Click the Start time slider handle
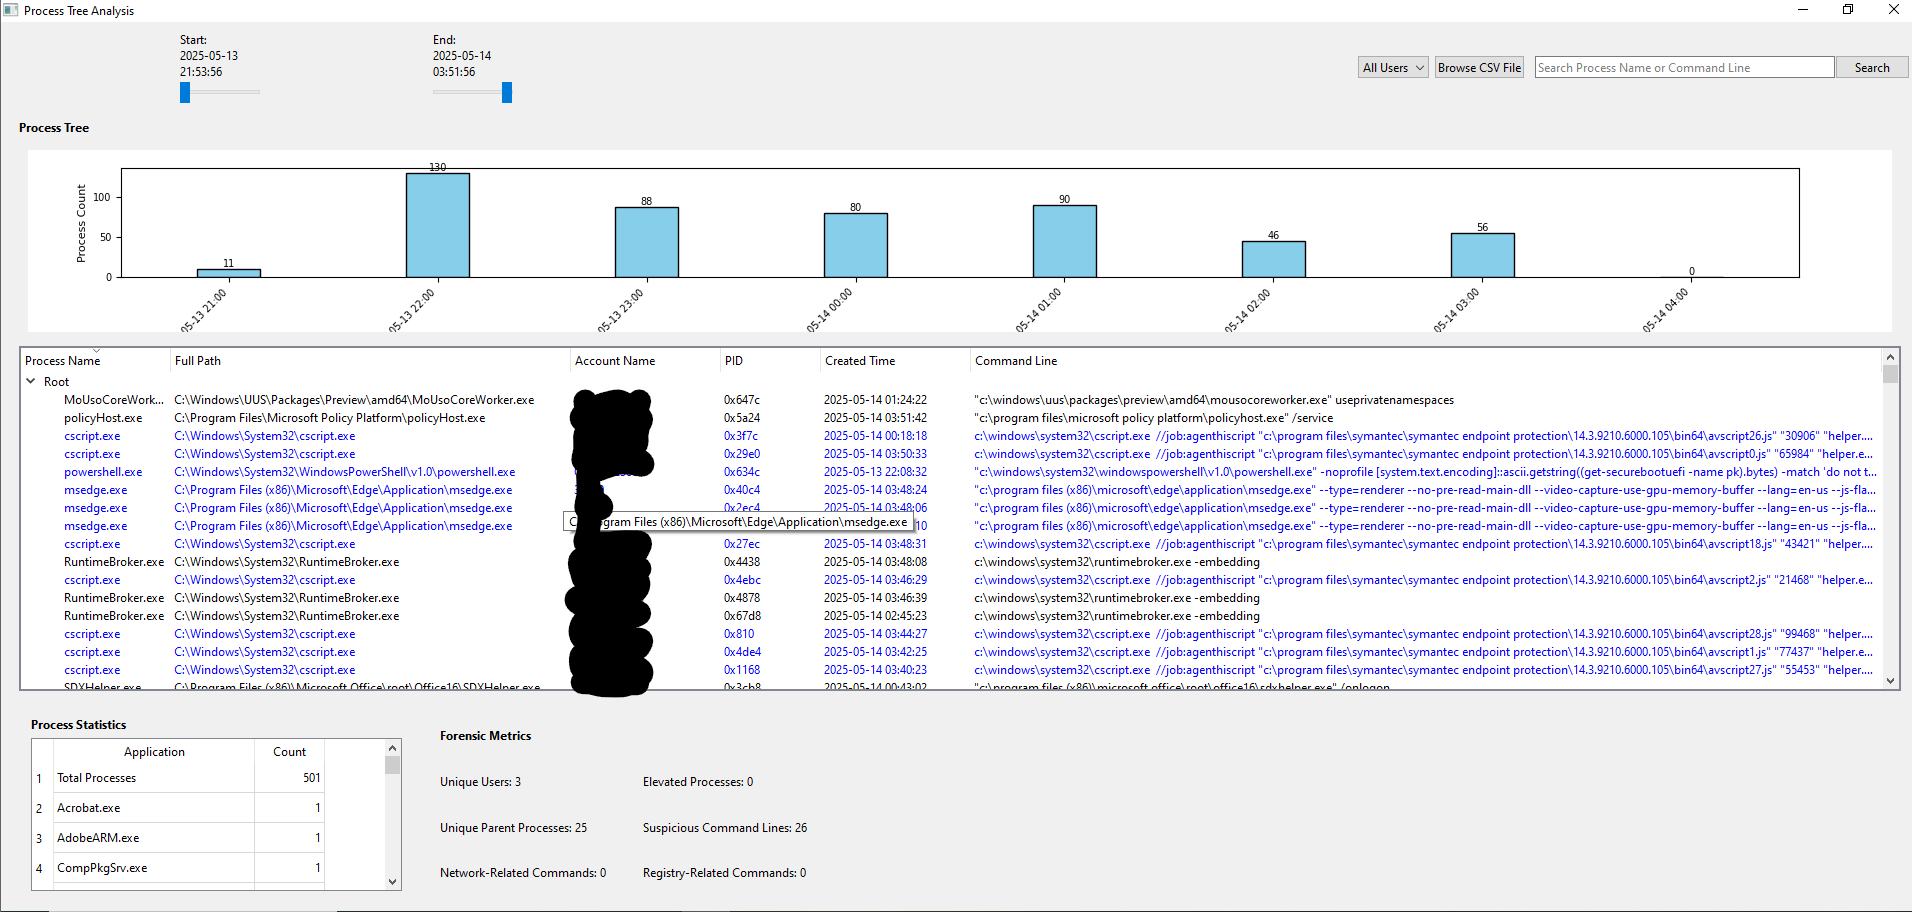The image size is (1912, 912). [185, 92]
